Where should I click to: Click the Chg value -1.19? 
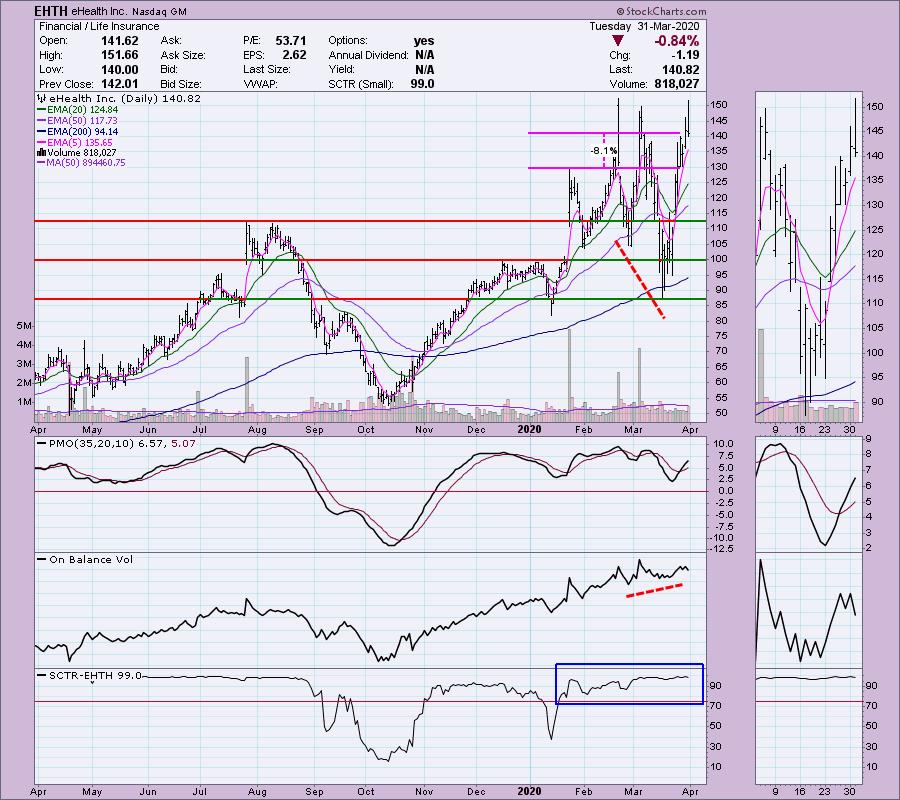pos(684,55)
